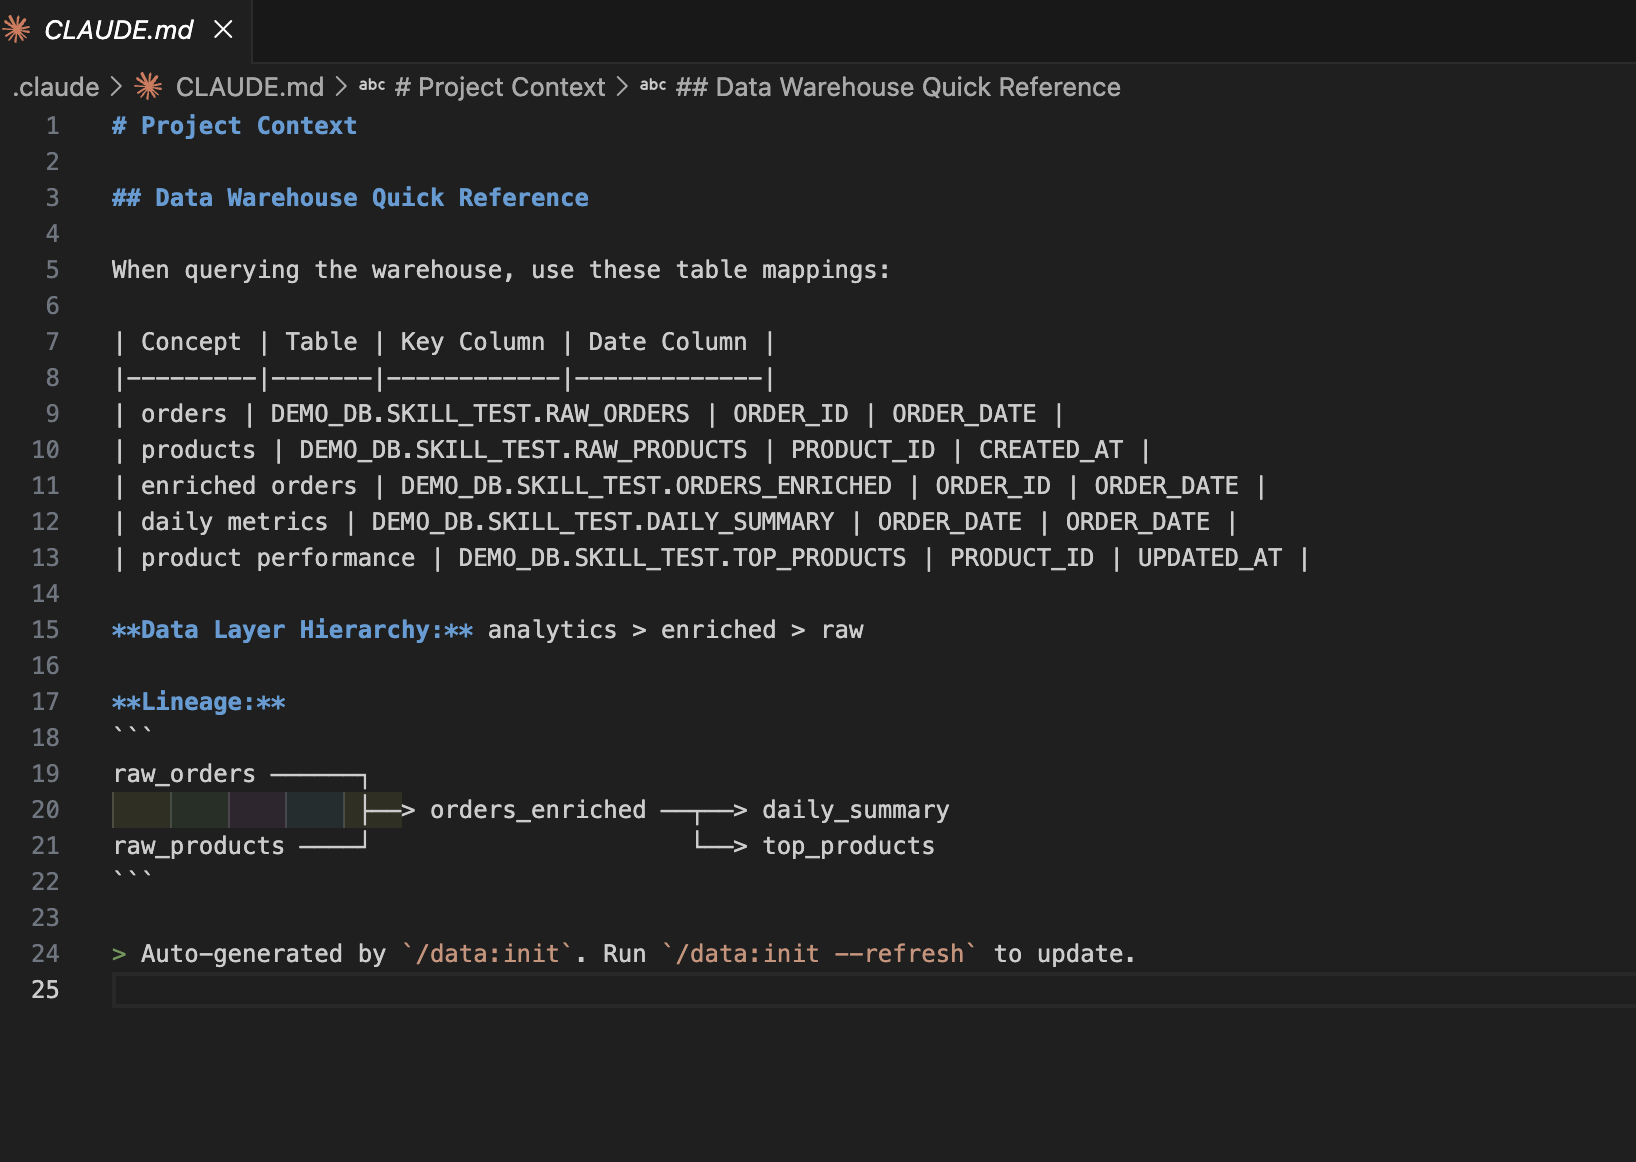Click the abc symbol icon before '# Project Context'
Viewport: 1636px width, 1162px height.
pyautogui.click(x=372, y=86)
